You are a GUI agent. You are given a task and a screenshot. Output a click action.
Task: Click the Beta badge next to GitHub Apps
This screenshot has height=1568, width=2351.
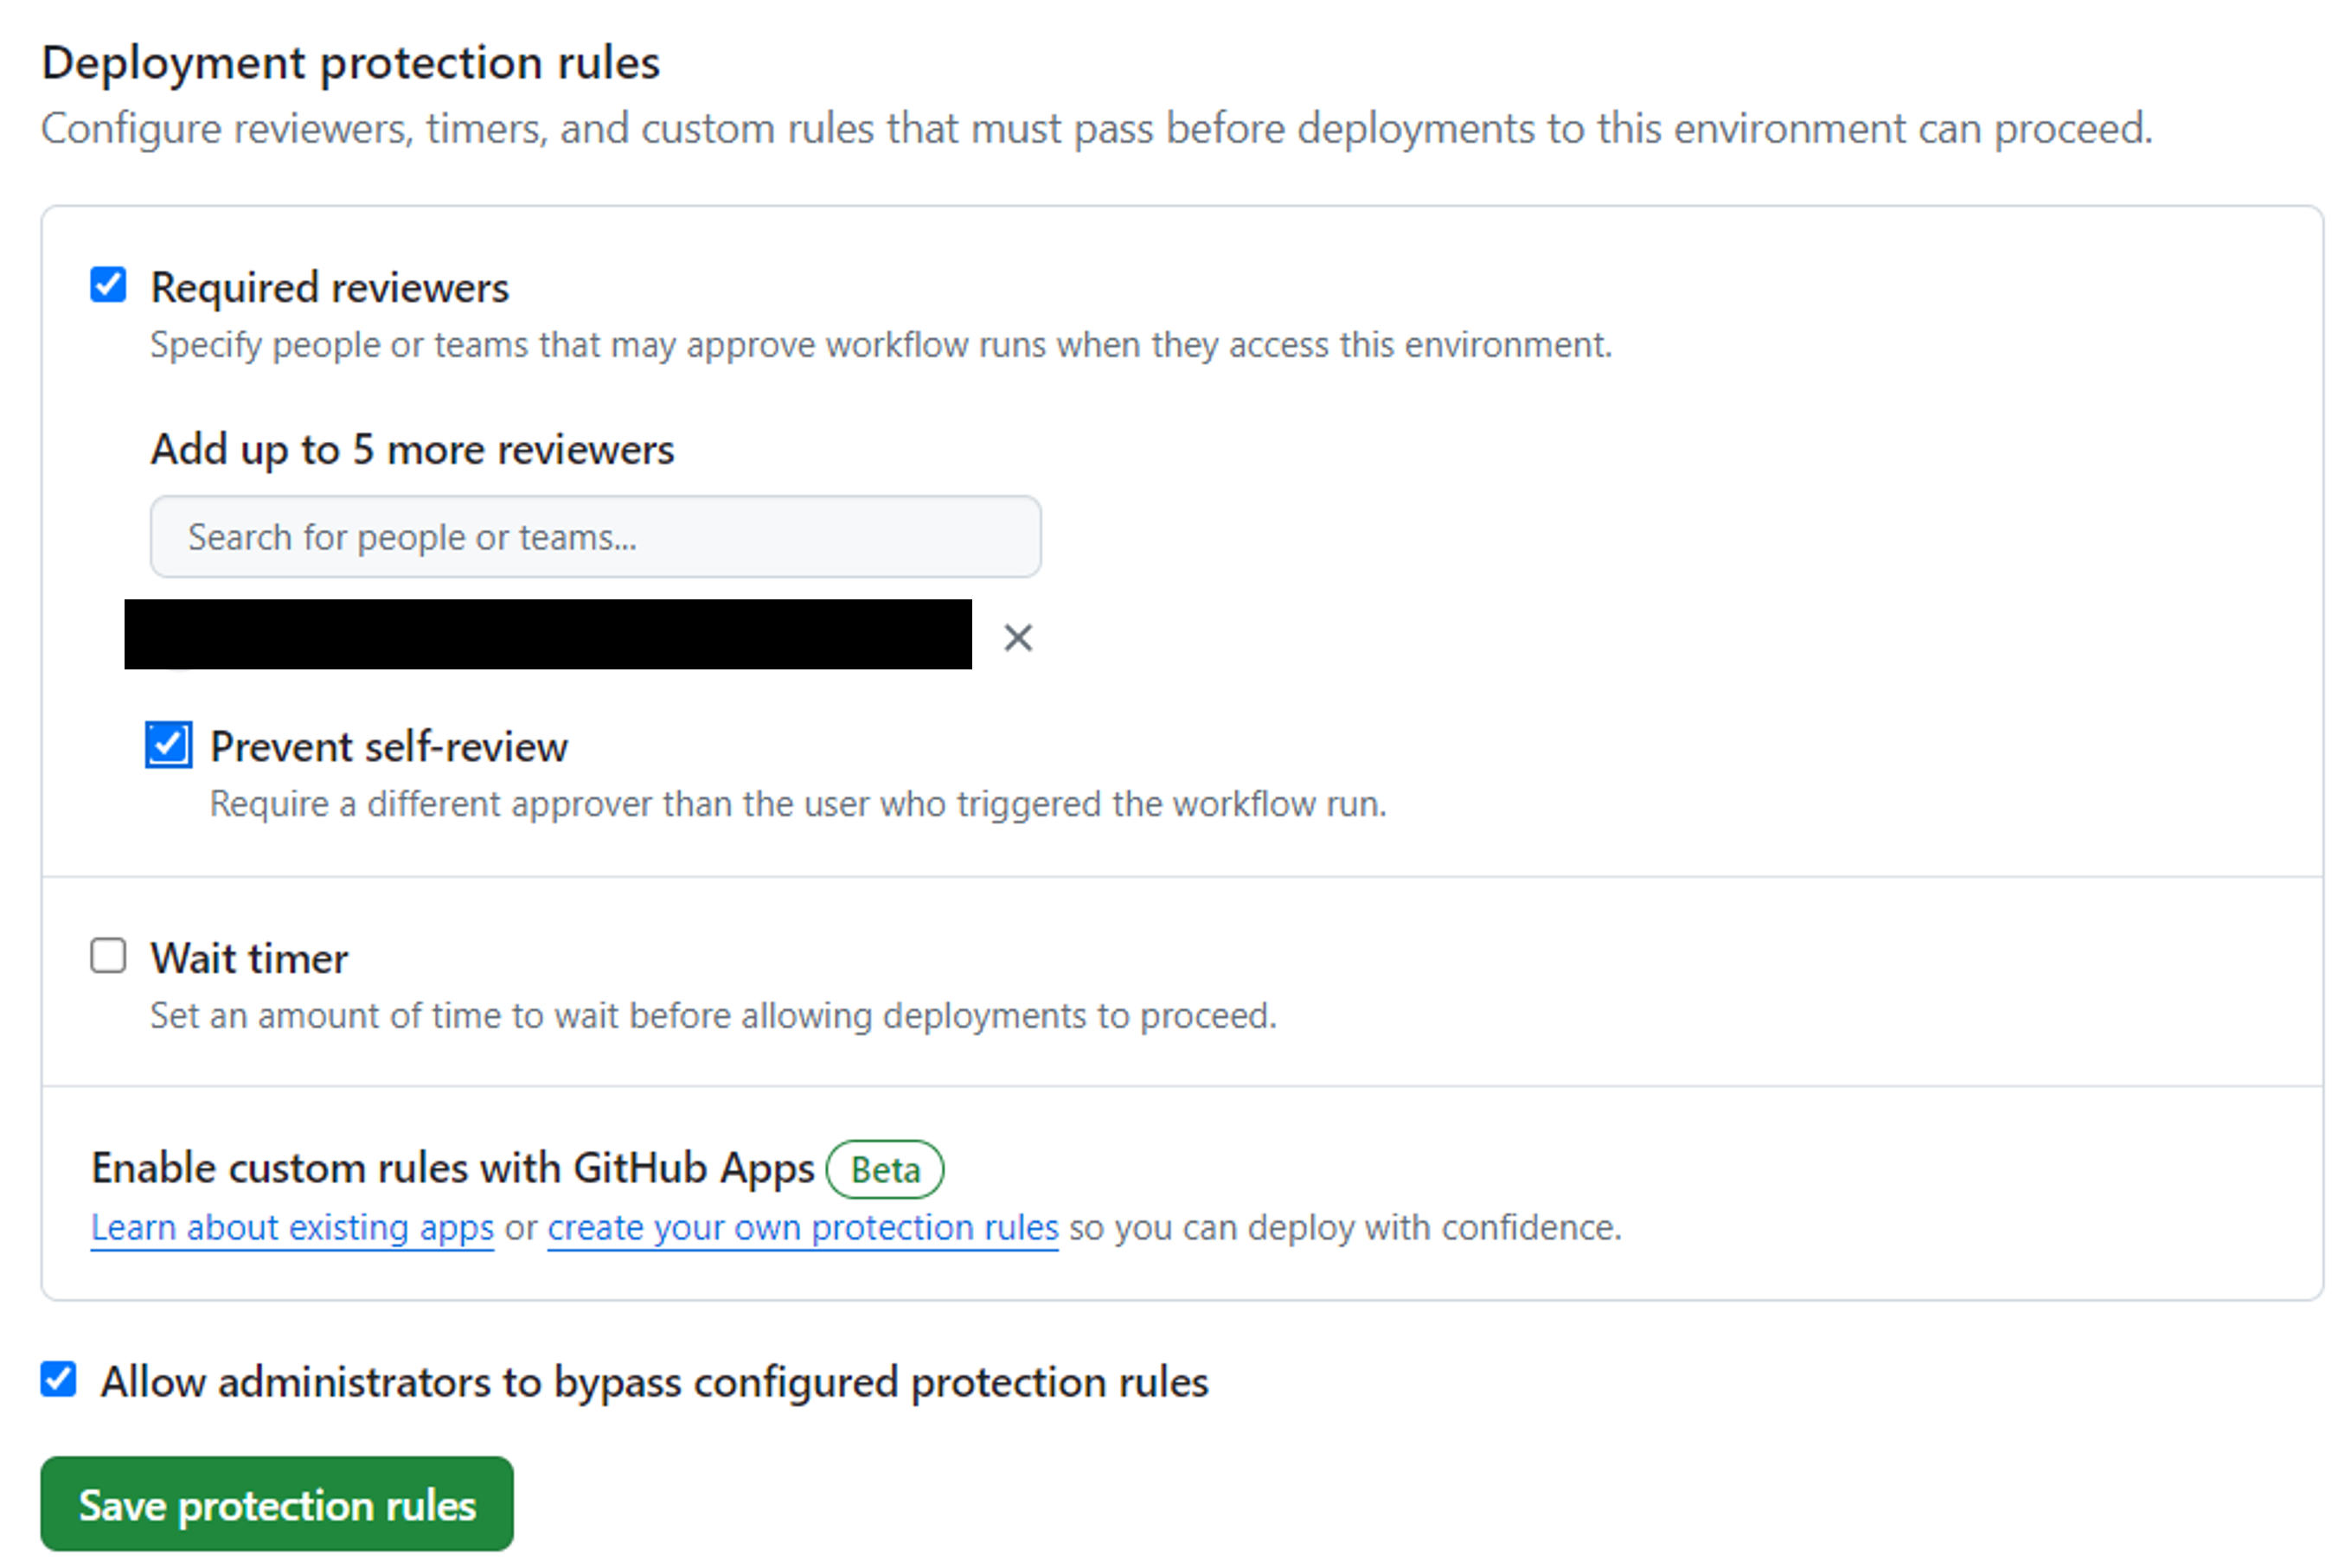pos(884,1169)
